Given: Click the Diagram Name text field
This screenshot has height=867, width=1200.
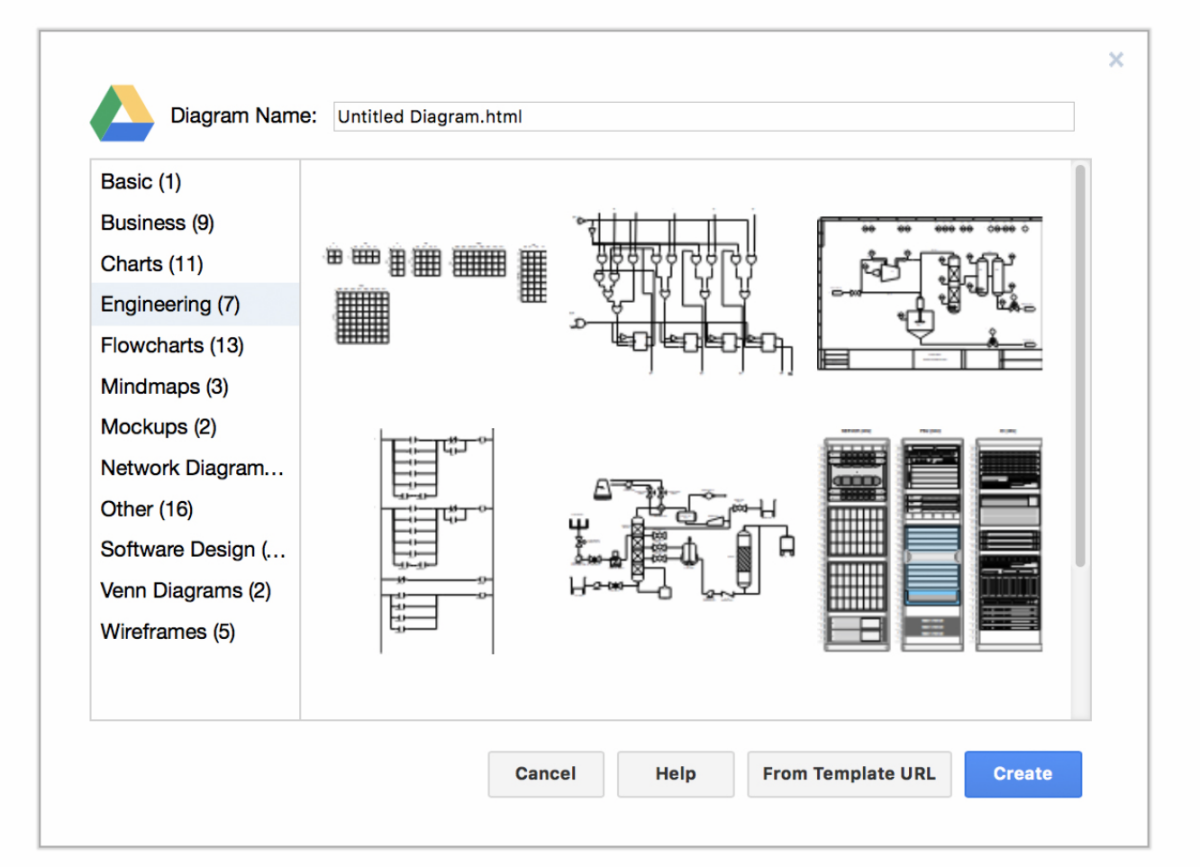Looking at the screenshot, I should [703, 116].
